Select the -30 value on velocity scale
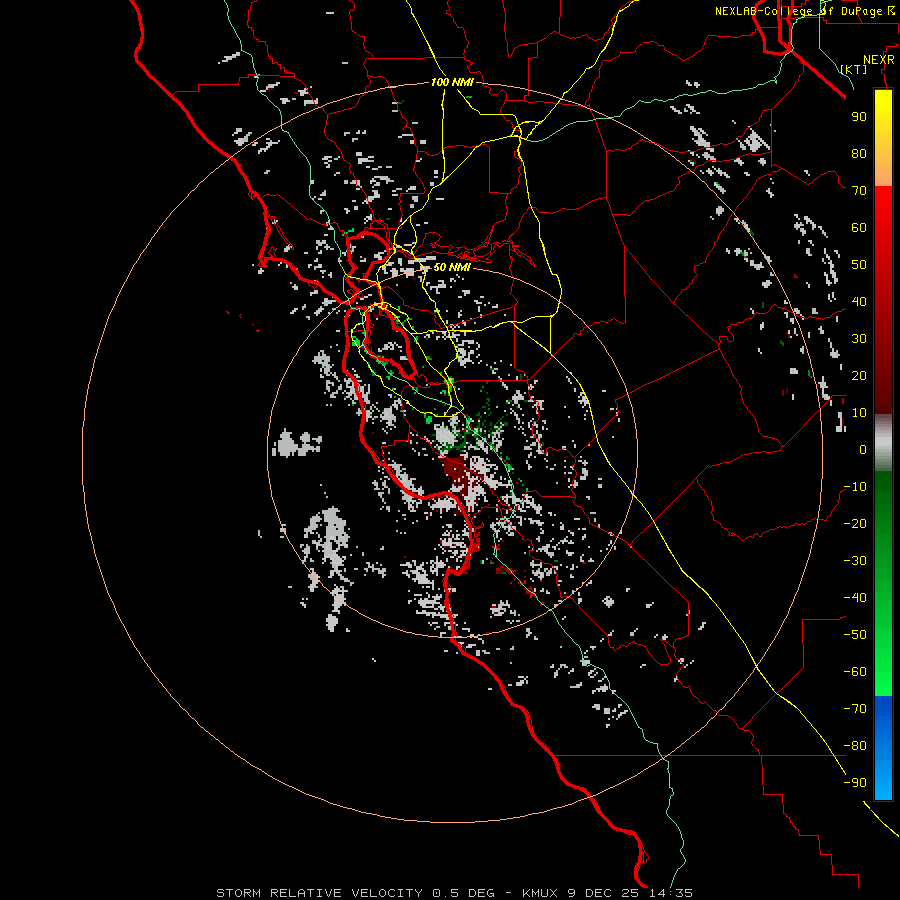Screen dimensions: 900x900 coord(855,561)
